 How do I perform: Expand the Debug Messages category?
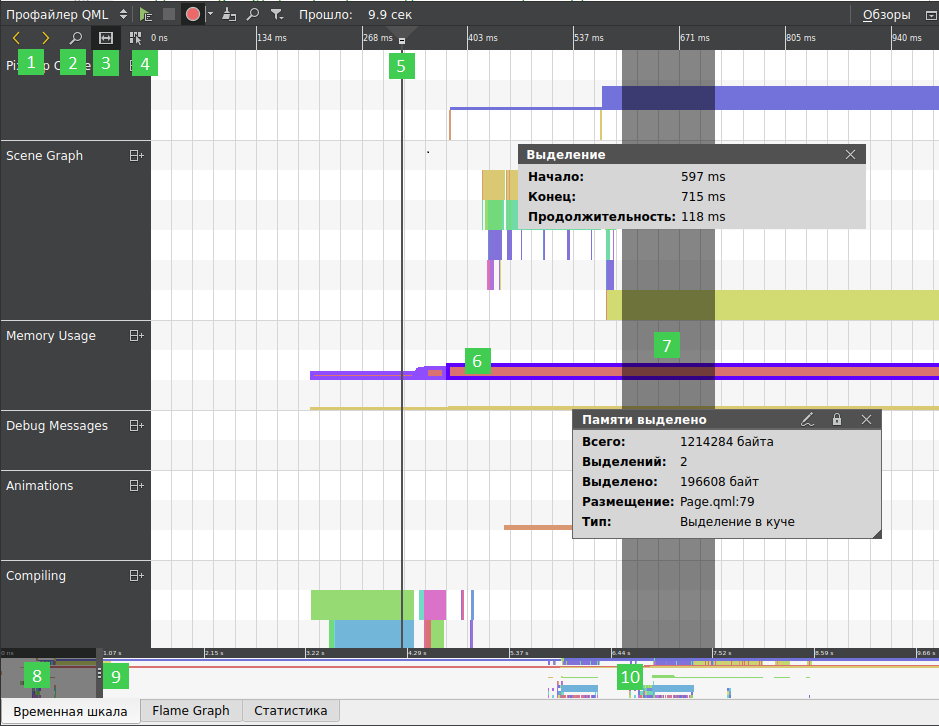tap(137, 425)
